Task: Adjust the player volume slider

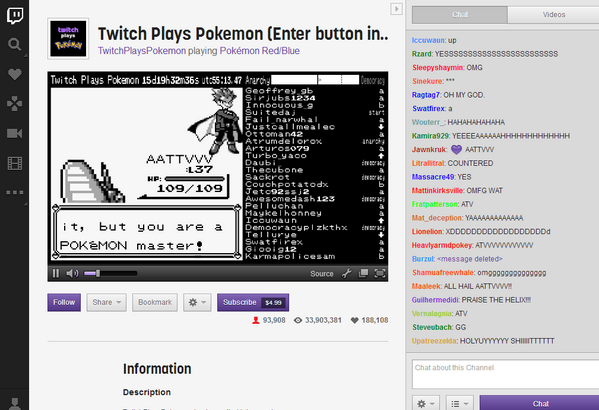Action: [x=110, y=273]
